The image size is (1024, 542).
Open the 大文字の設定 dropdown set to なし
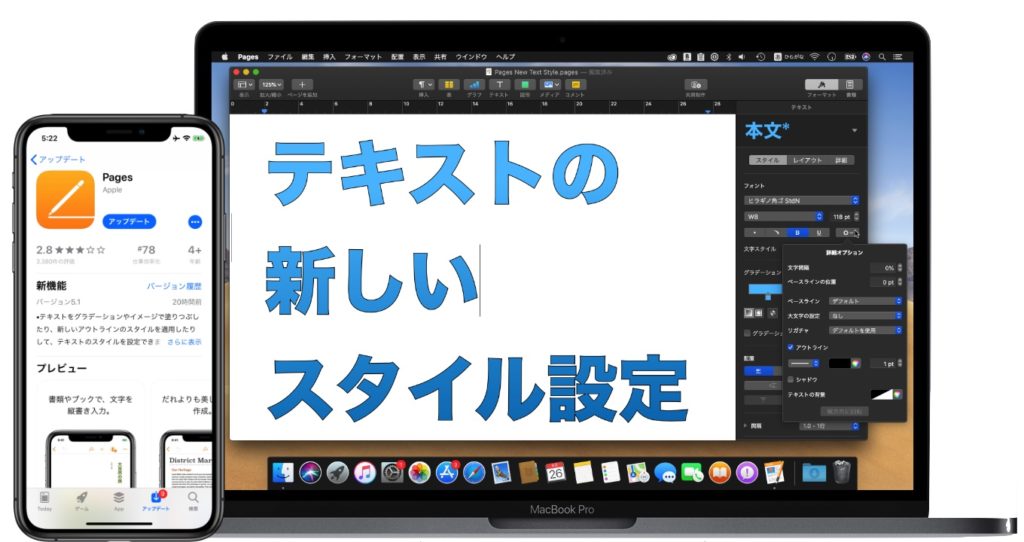pos(865,315)
